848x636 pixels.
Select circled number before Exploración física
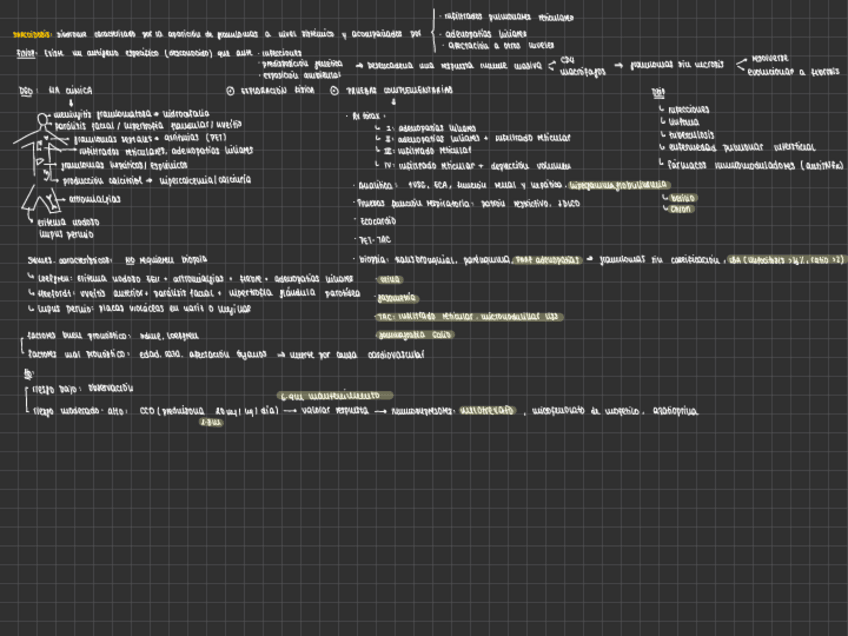(231, 90)
